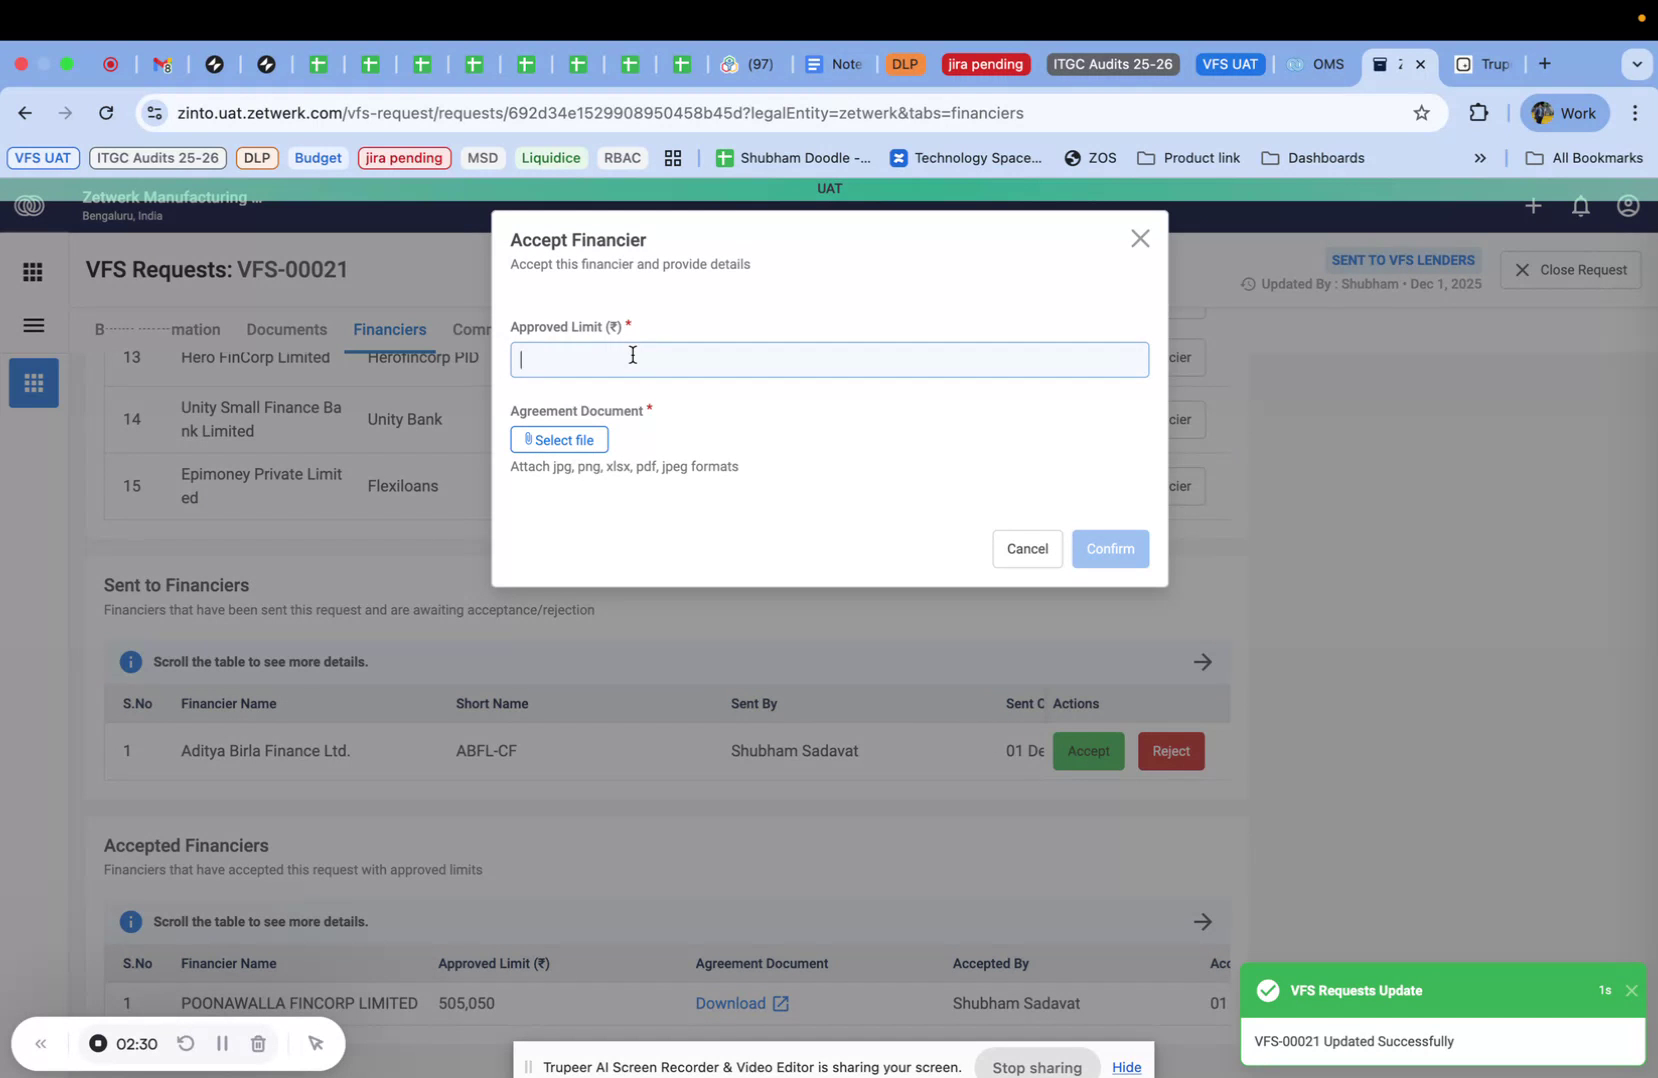Click the info icon beside 'Scroll the table' message
This screenshot has width=1658, height=1078.
coord(130,661)
